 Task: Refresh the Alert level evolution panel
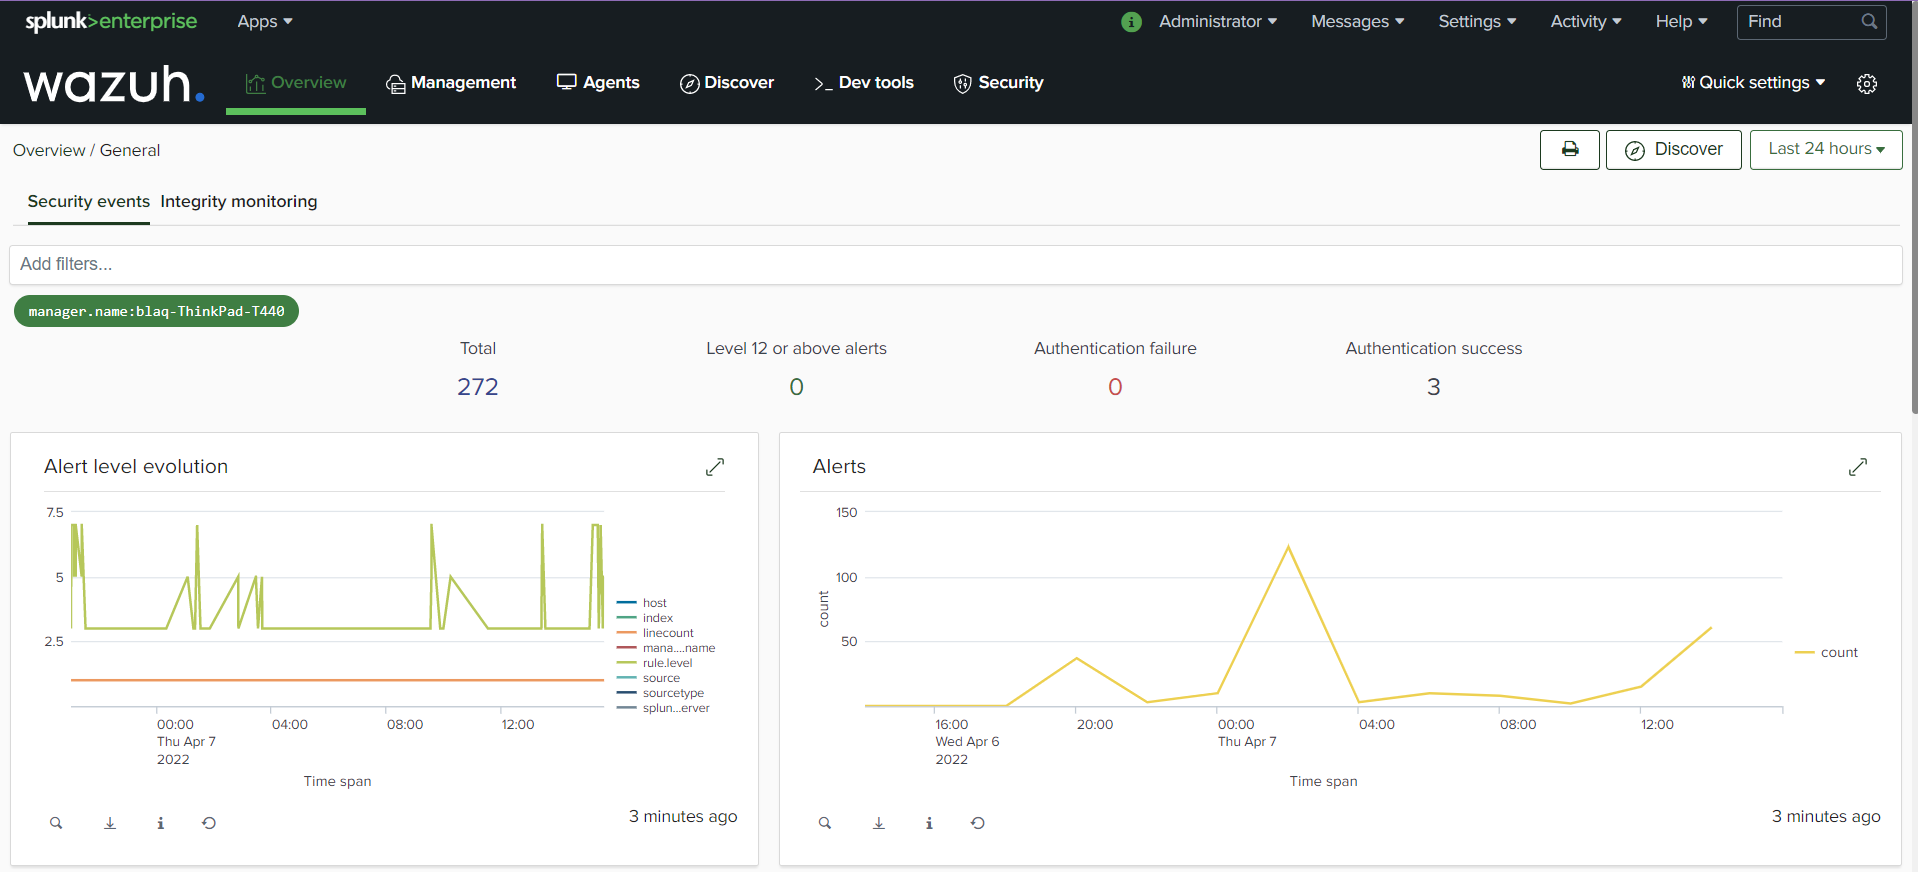[x=209, y=823]
